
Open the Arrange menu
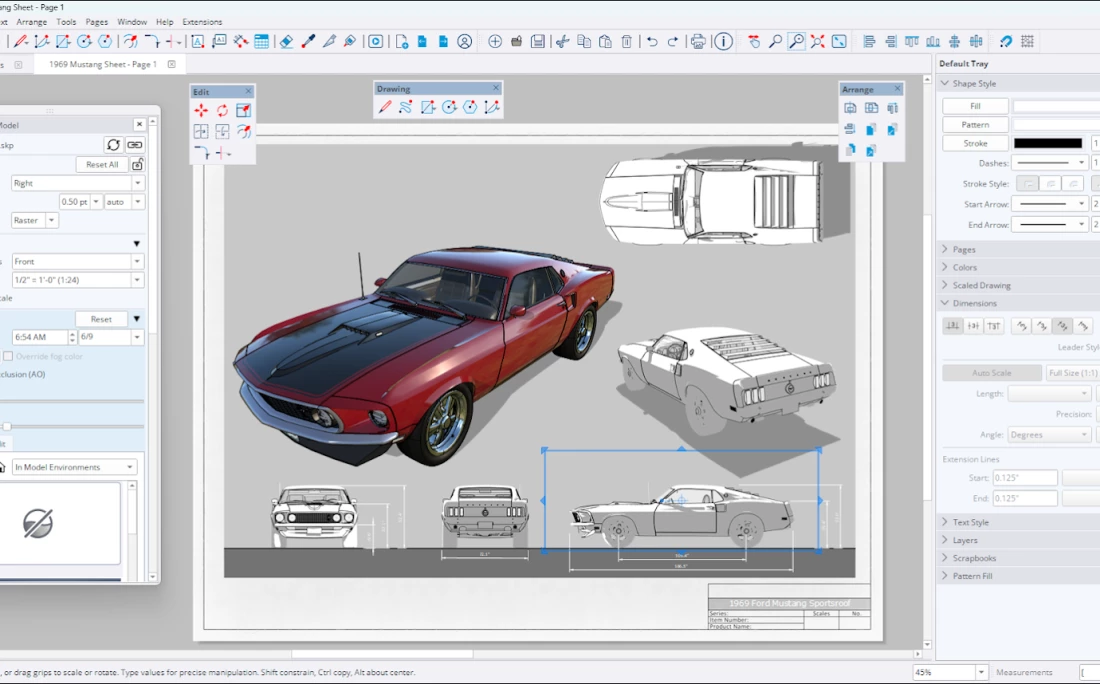coord(32,21)
